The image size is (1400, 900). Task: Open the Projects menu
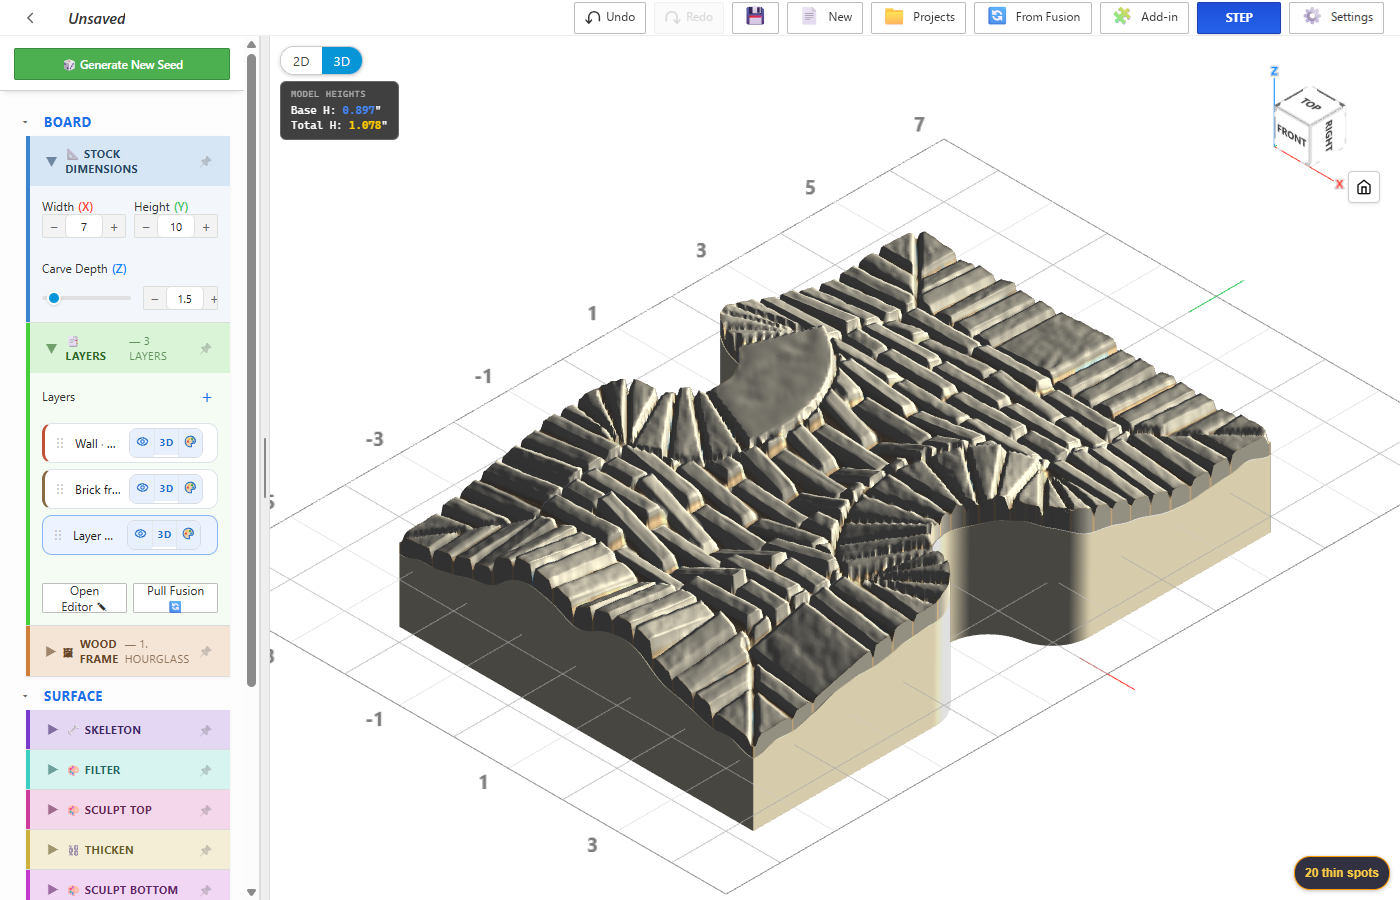coord(918,17)
